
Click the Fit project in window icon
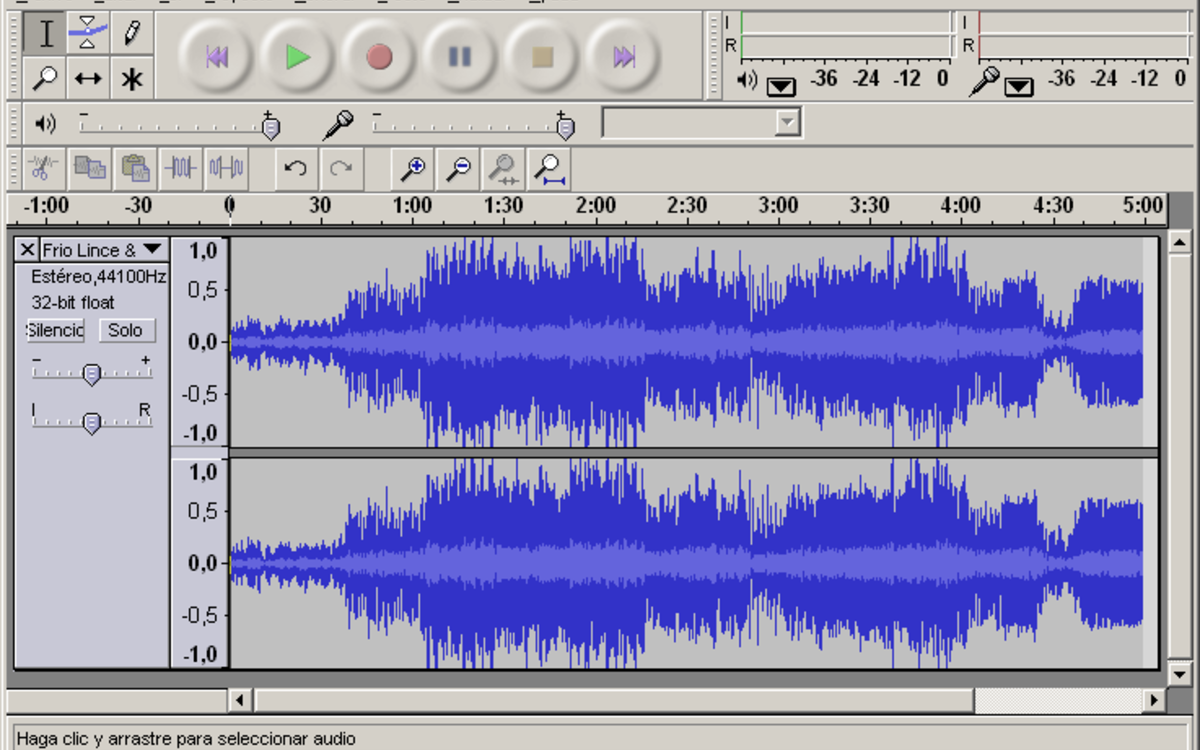point(549,168)
